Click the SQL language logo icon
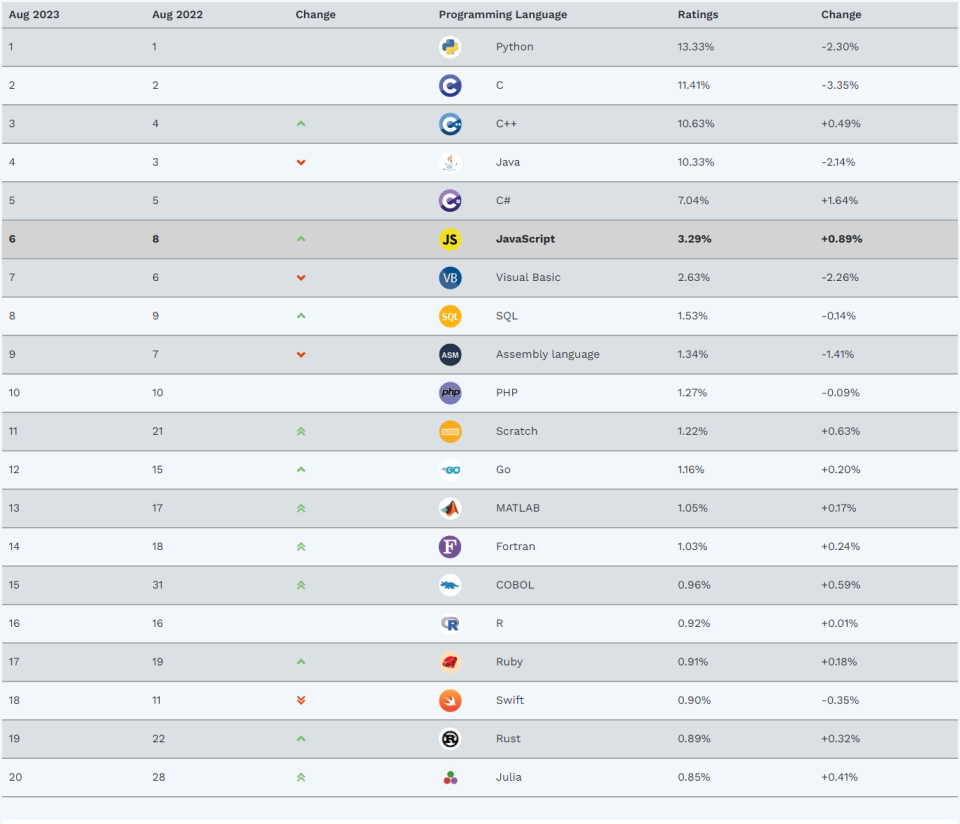960x824 pixels. coord(450,316)
